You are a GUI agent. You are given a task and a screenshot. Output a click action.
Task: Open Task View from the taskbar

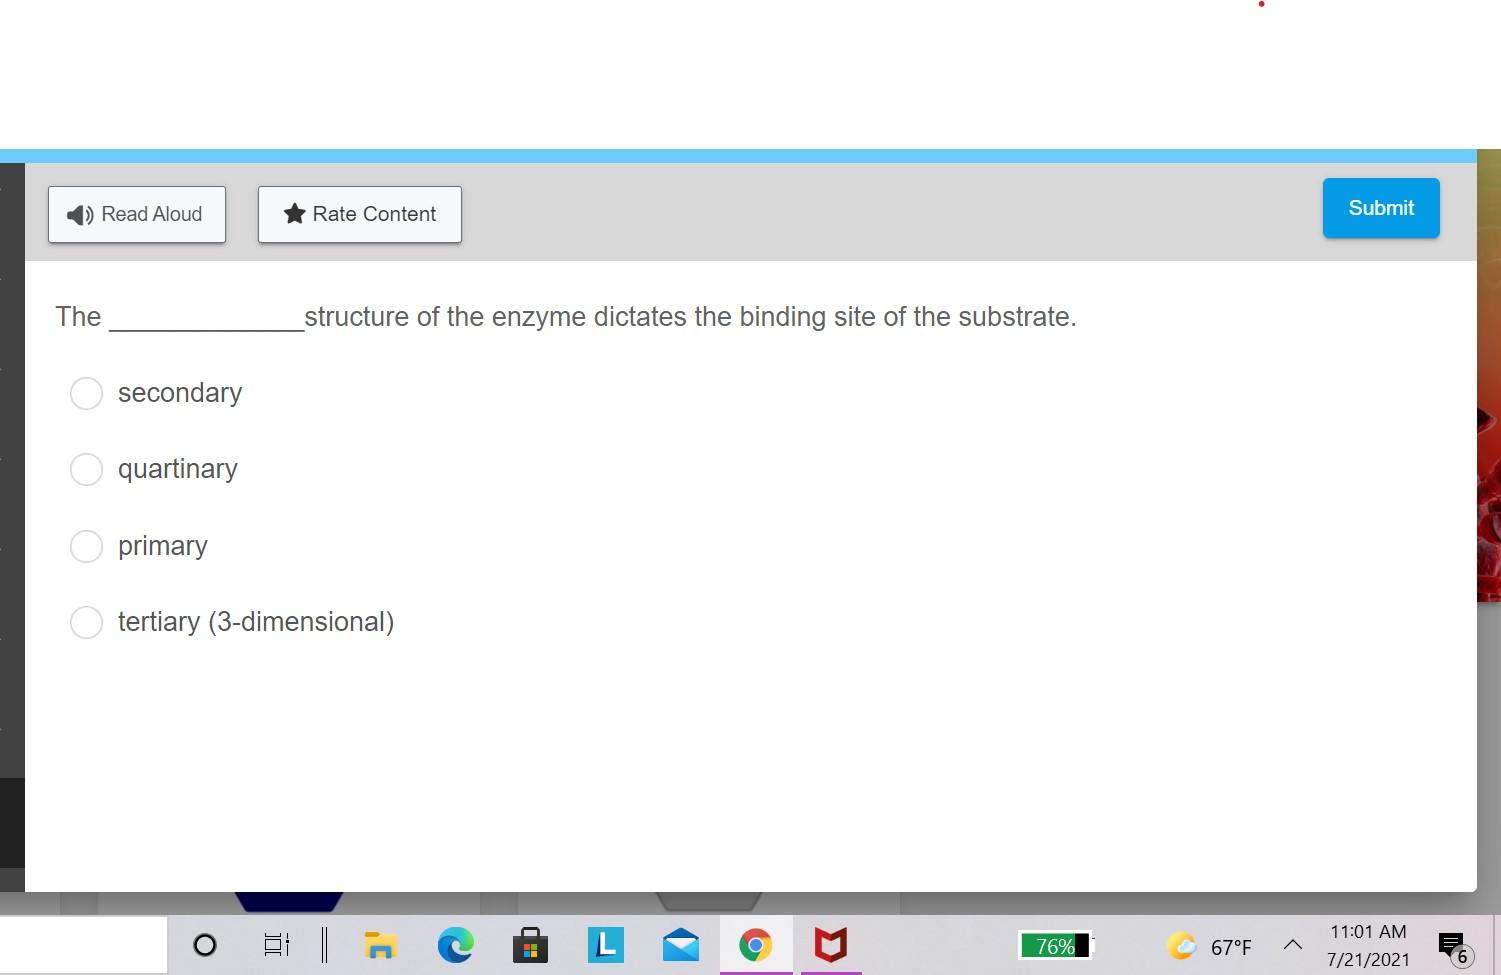click(276, 944)
